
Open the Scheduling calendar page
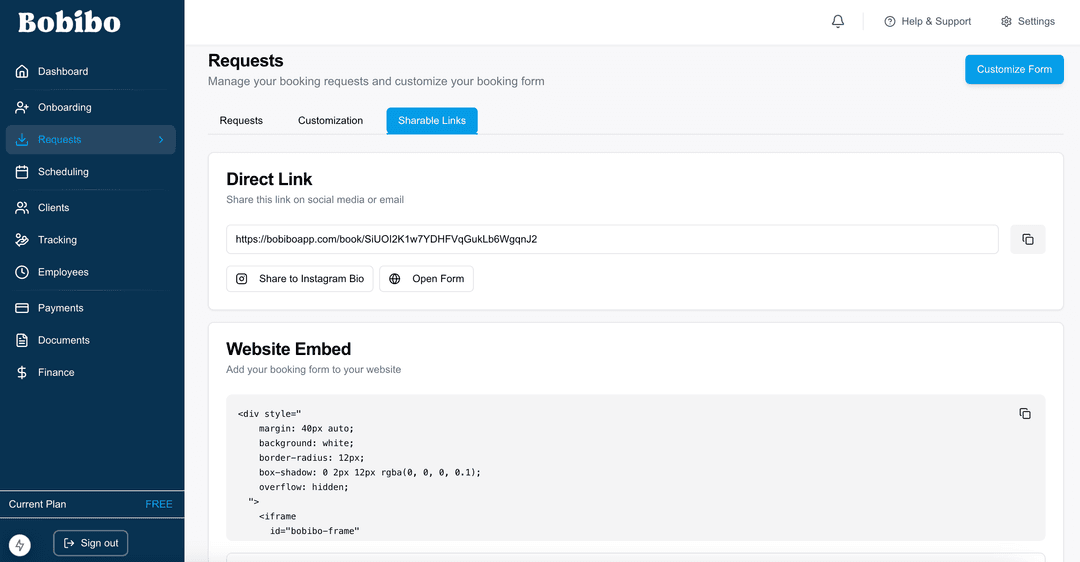[x=63, y=172]
